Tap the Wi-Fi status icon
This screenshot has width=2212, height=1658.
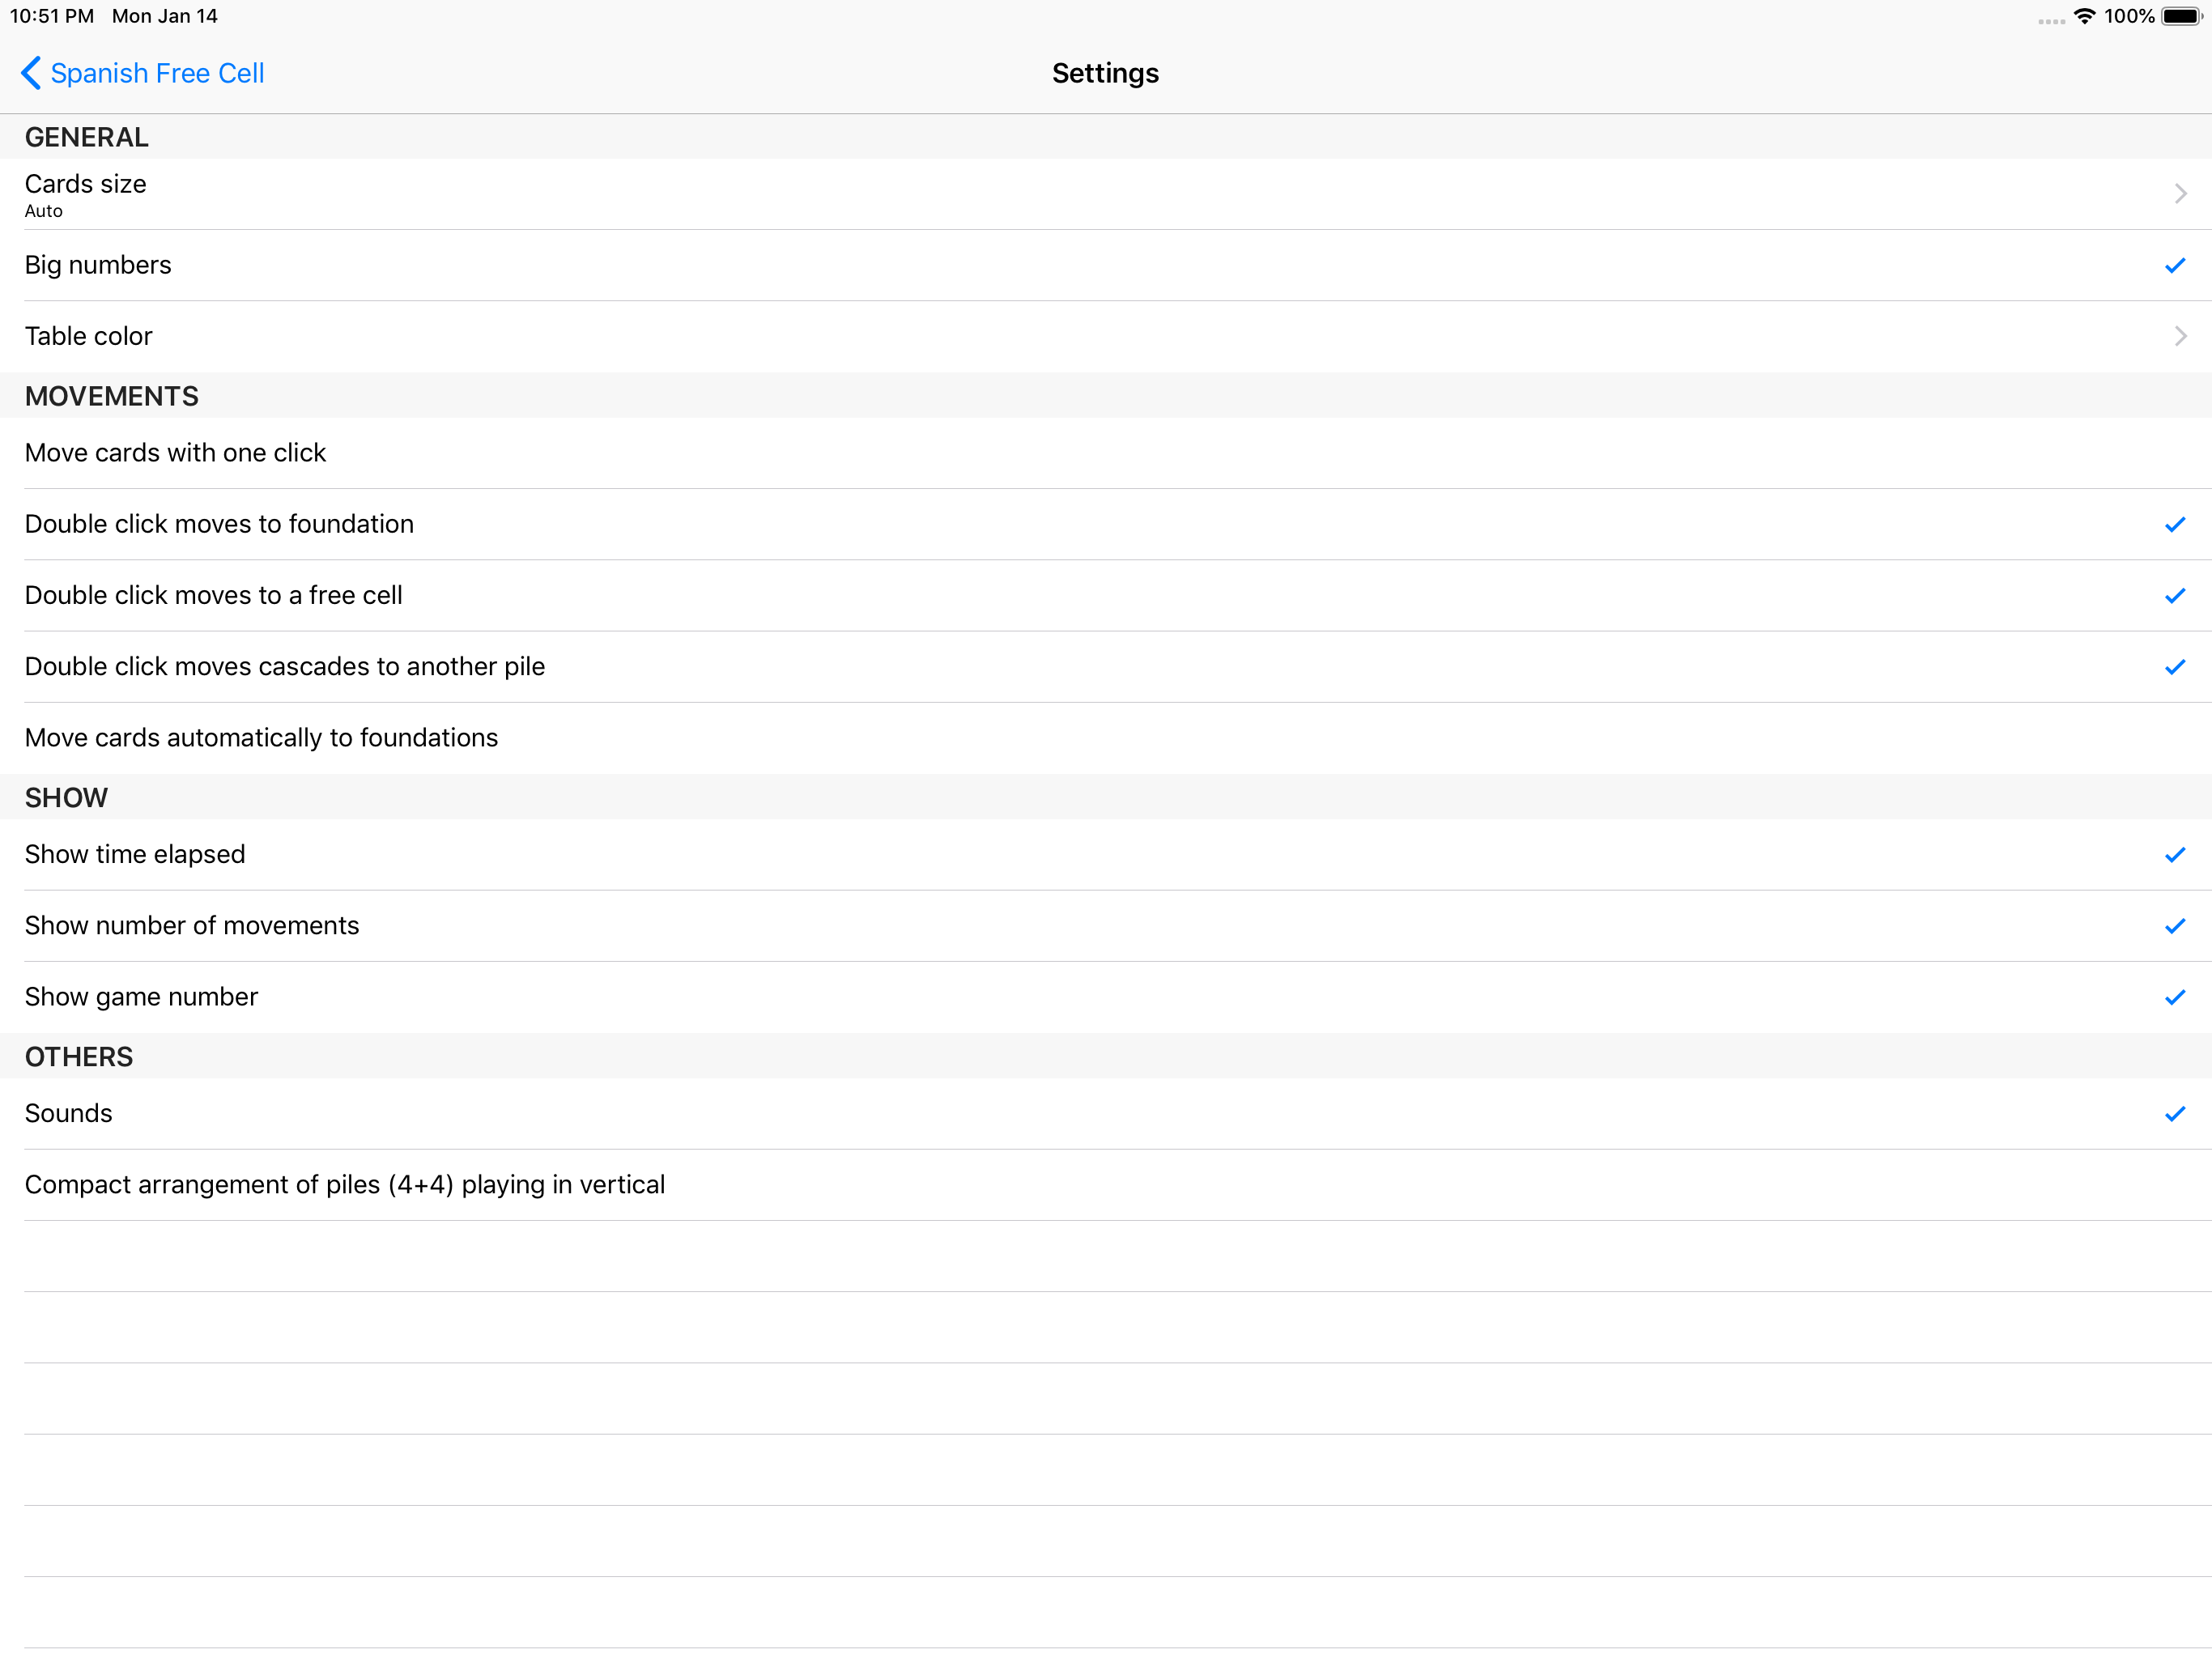2084,16
